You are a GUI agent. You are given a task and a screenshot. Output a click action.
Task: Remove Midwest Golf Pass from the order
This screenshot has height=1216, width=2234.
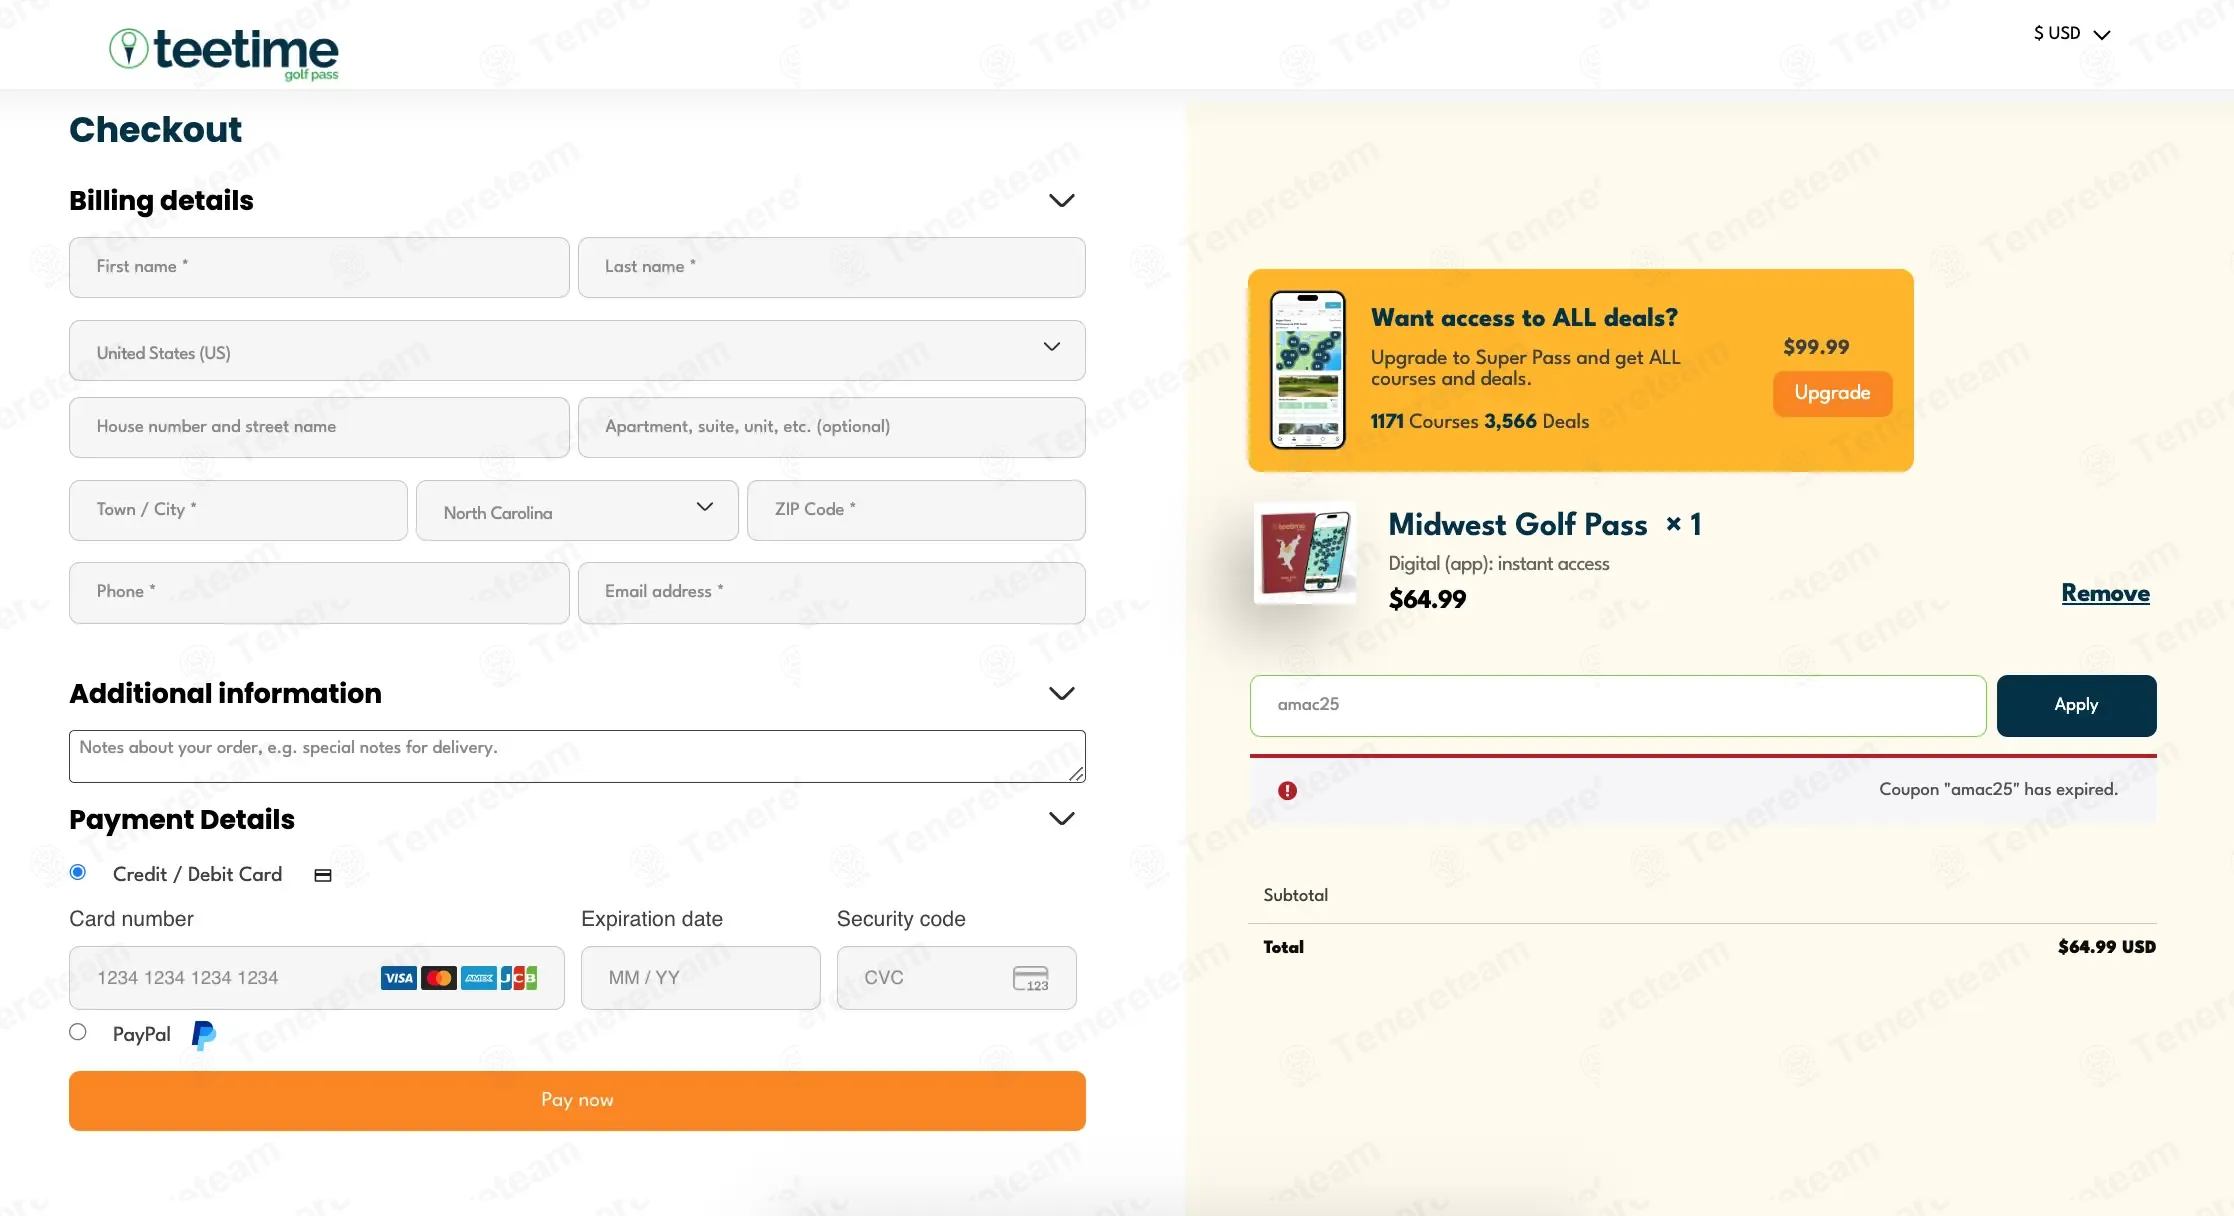tap(2105, 593)
